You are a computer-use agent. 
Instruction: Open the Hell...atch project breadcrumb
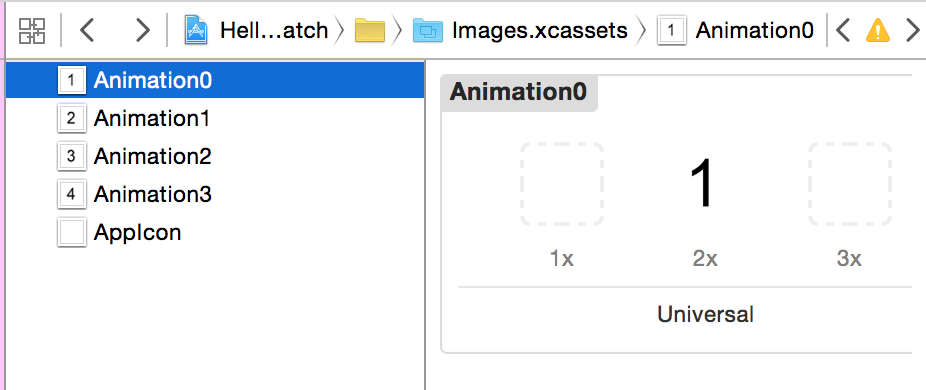274,30
